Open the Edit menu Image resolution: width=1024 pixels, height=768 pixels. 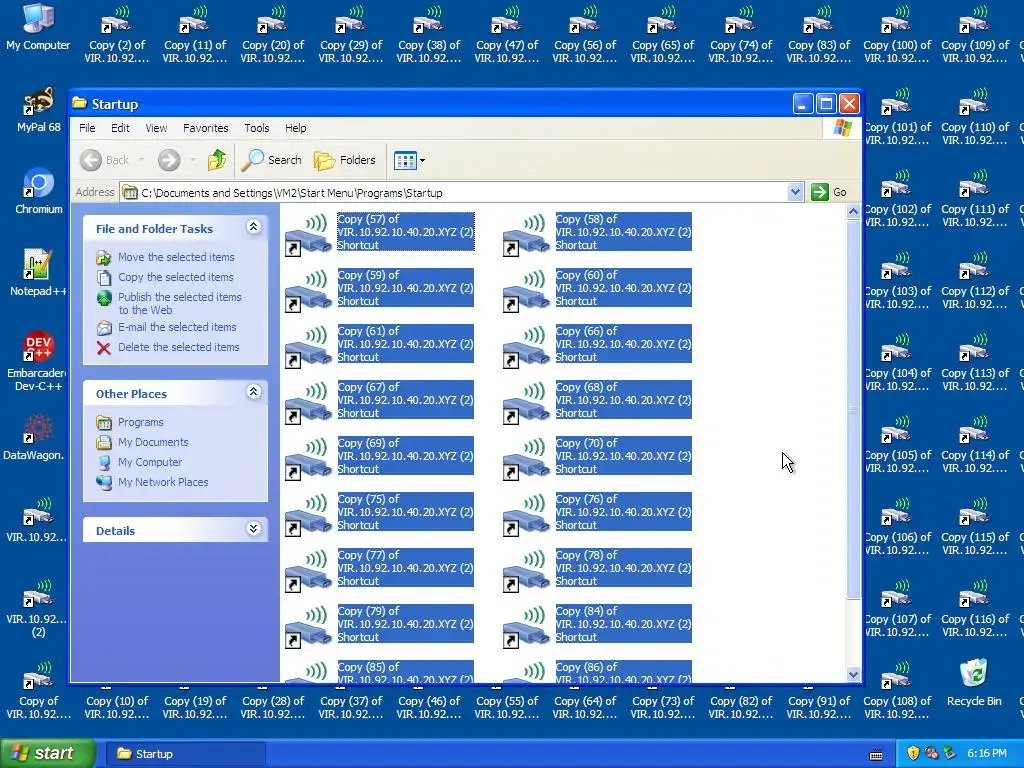point(120,128)
